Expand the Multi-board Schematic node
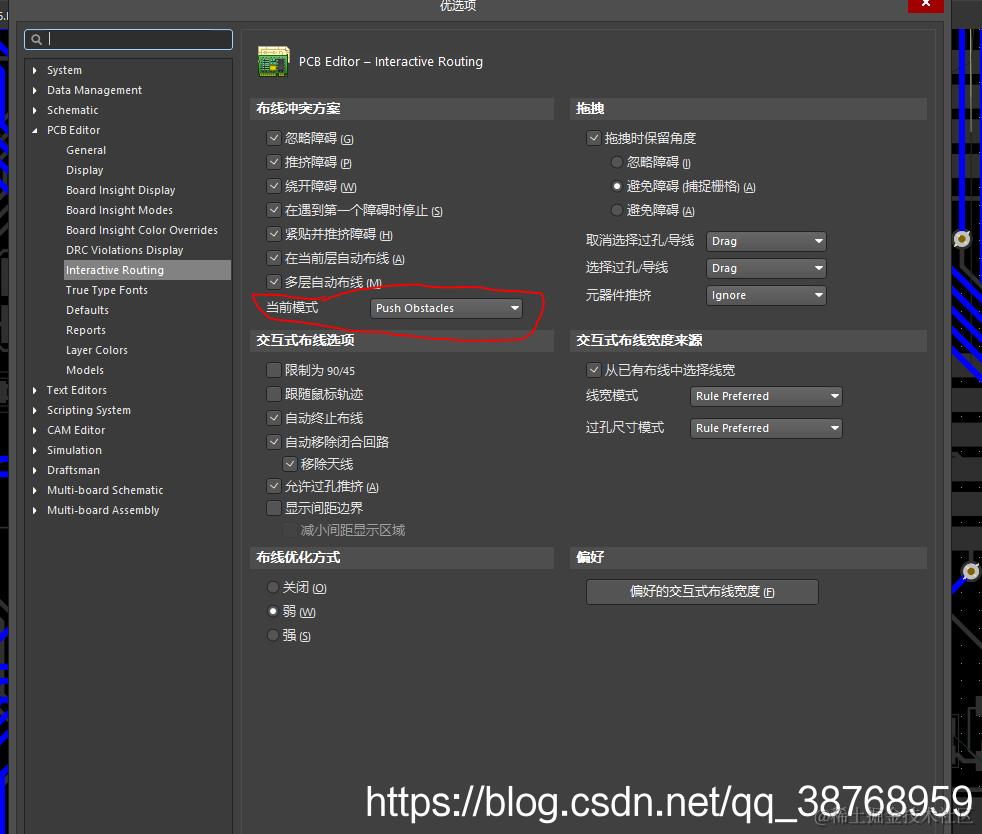 point(34,490)
